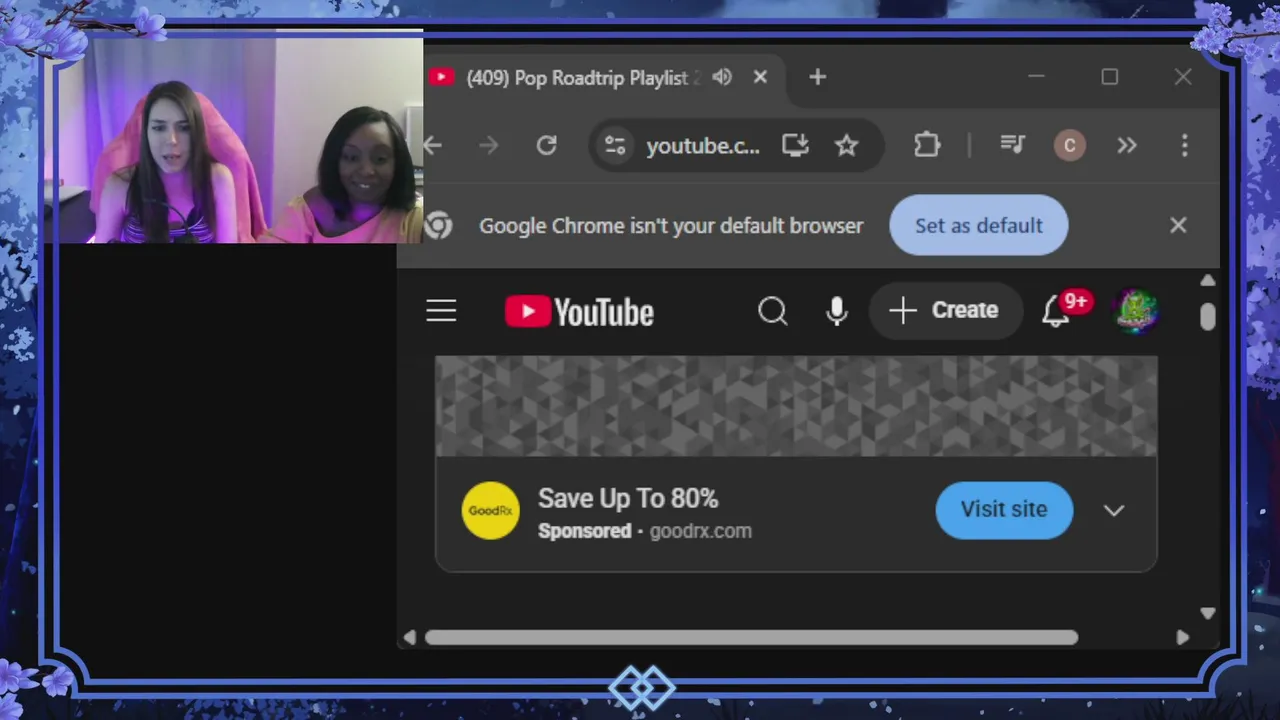View site information icon in address bar
The height and width of the screenshot is (720, 1280).
pyautogui.click(x=615, y=146)
